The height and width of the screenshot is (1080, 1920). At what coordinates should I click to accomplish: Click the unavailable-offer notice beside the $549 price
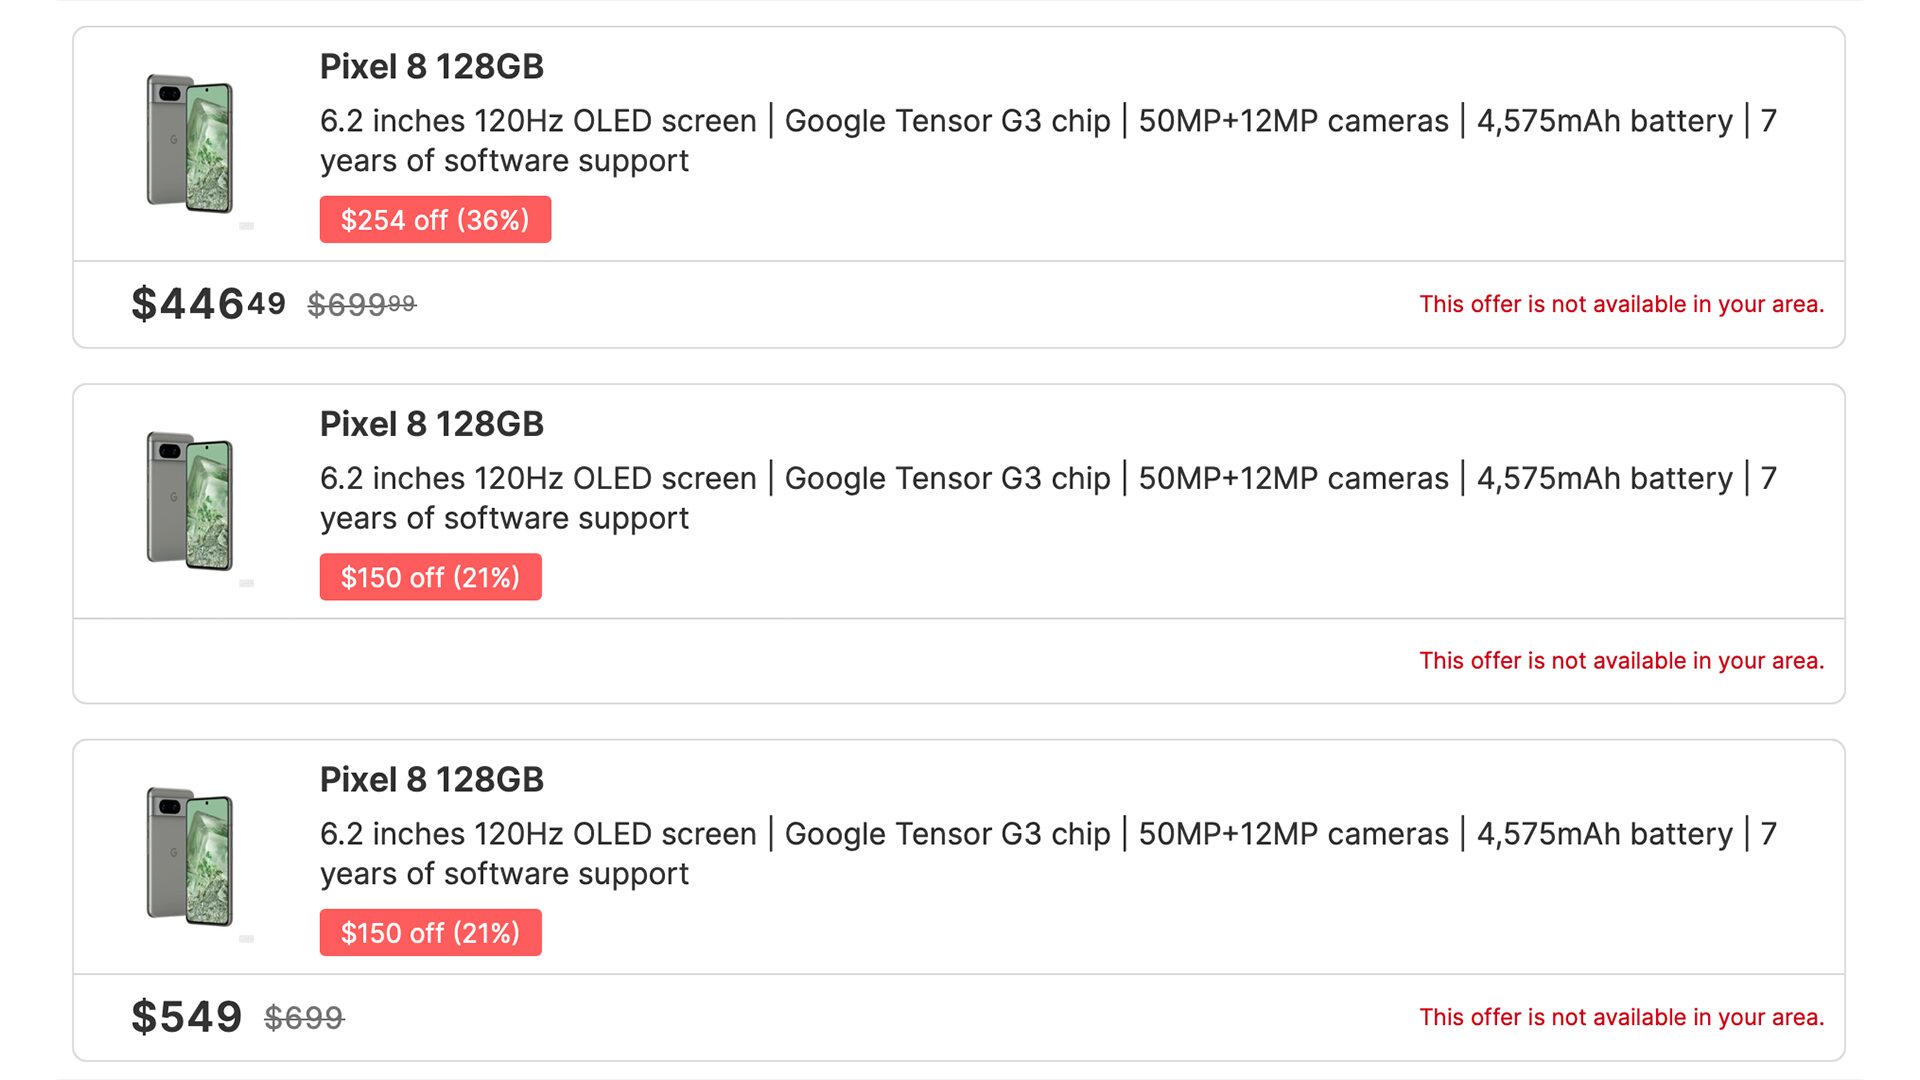click(1621, 1017)
